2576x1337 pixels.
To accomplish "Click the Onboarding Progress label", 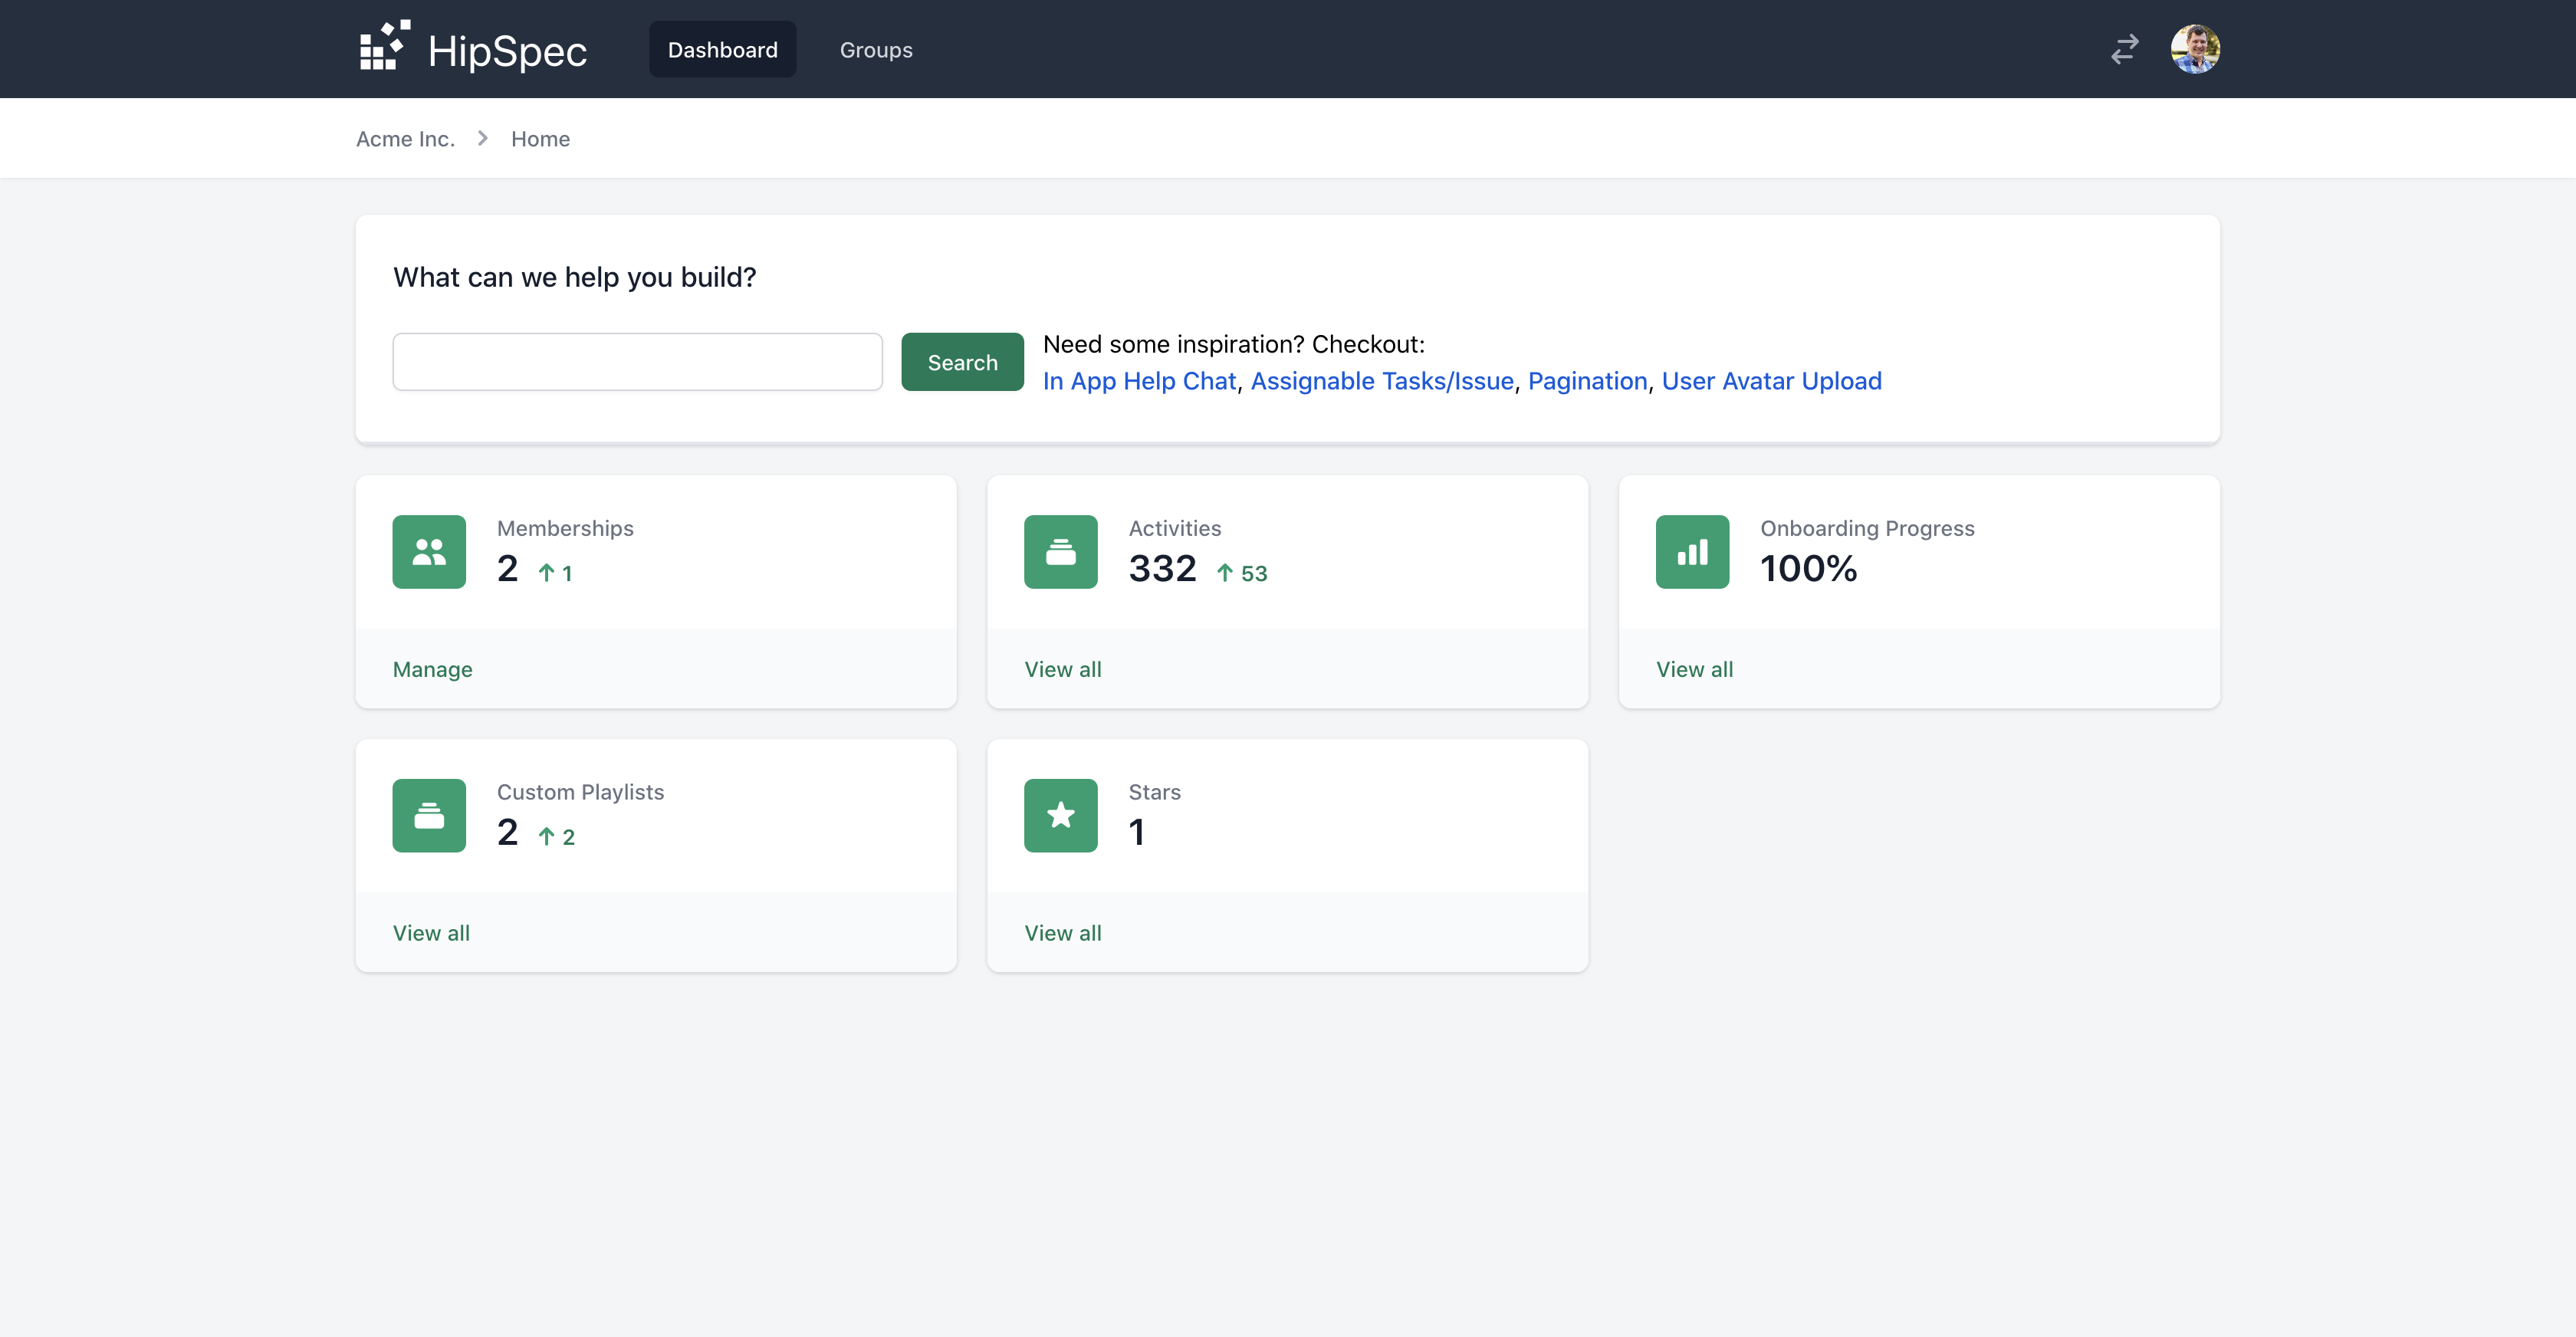I will (1867, 528).
